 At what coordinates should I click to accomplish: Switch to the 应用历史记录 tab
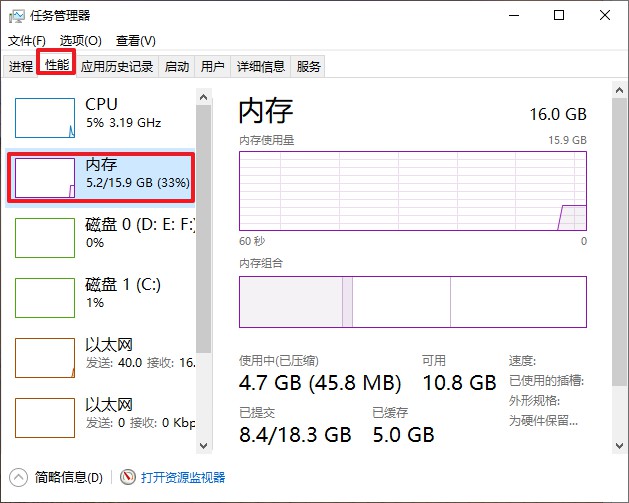click(x=117, y=66)
